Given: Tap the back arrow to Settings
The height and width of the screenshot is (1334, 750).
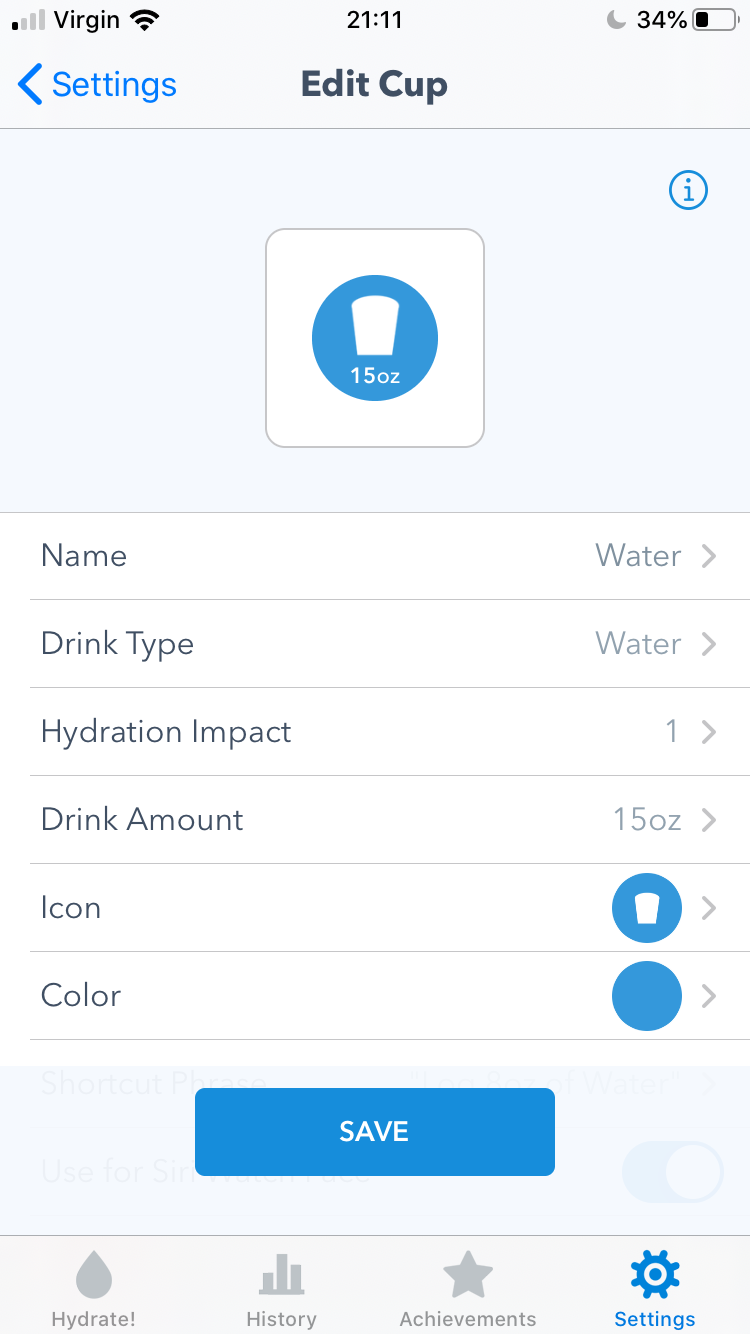Looking at the screenshot, I should click(x=31, y=85).
